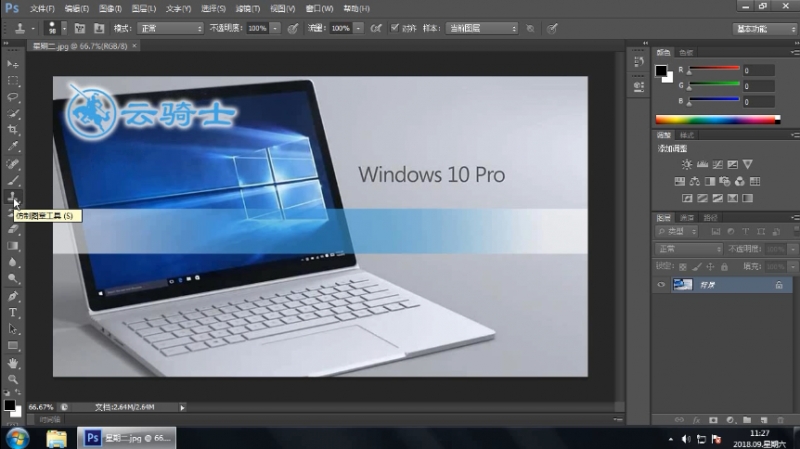Toggle the Brush panel icon in options bar
The width and height of the screenshot is (800, 449).
pyautogui.click(x=80, y=29)
